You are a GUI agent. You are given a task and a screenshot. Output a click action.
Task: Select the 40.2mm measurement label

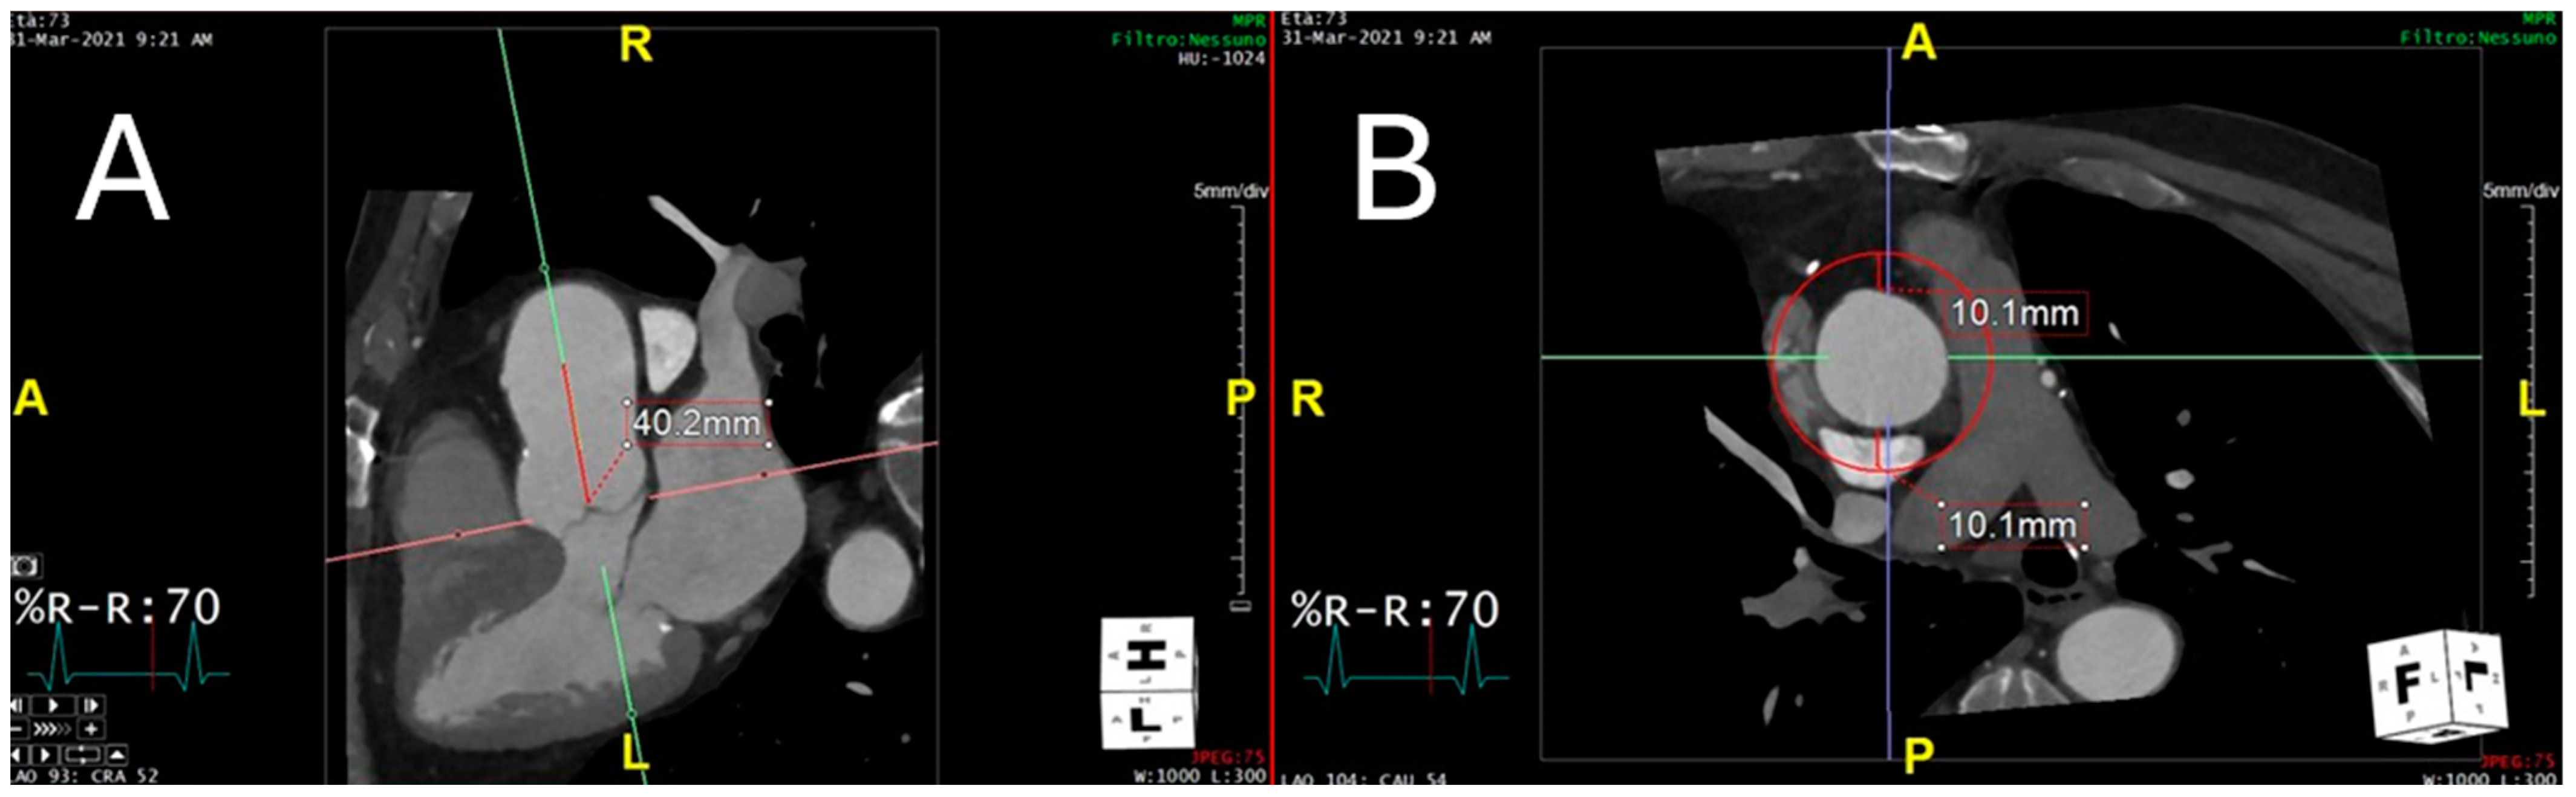point(697,423)
